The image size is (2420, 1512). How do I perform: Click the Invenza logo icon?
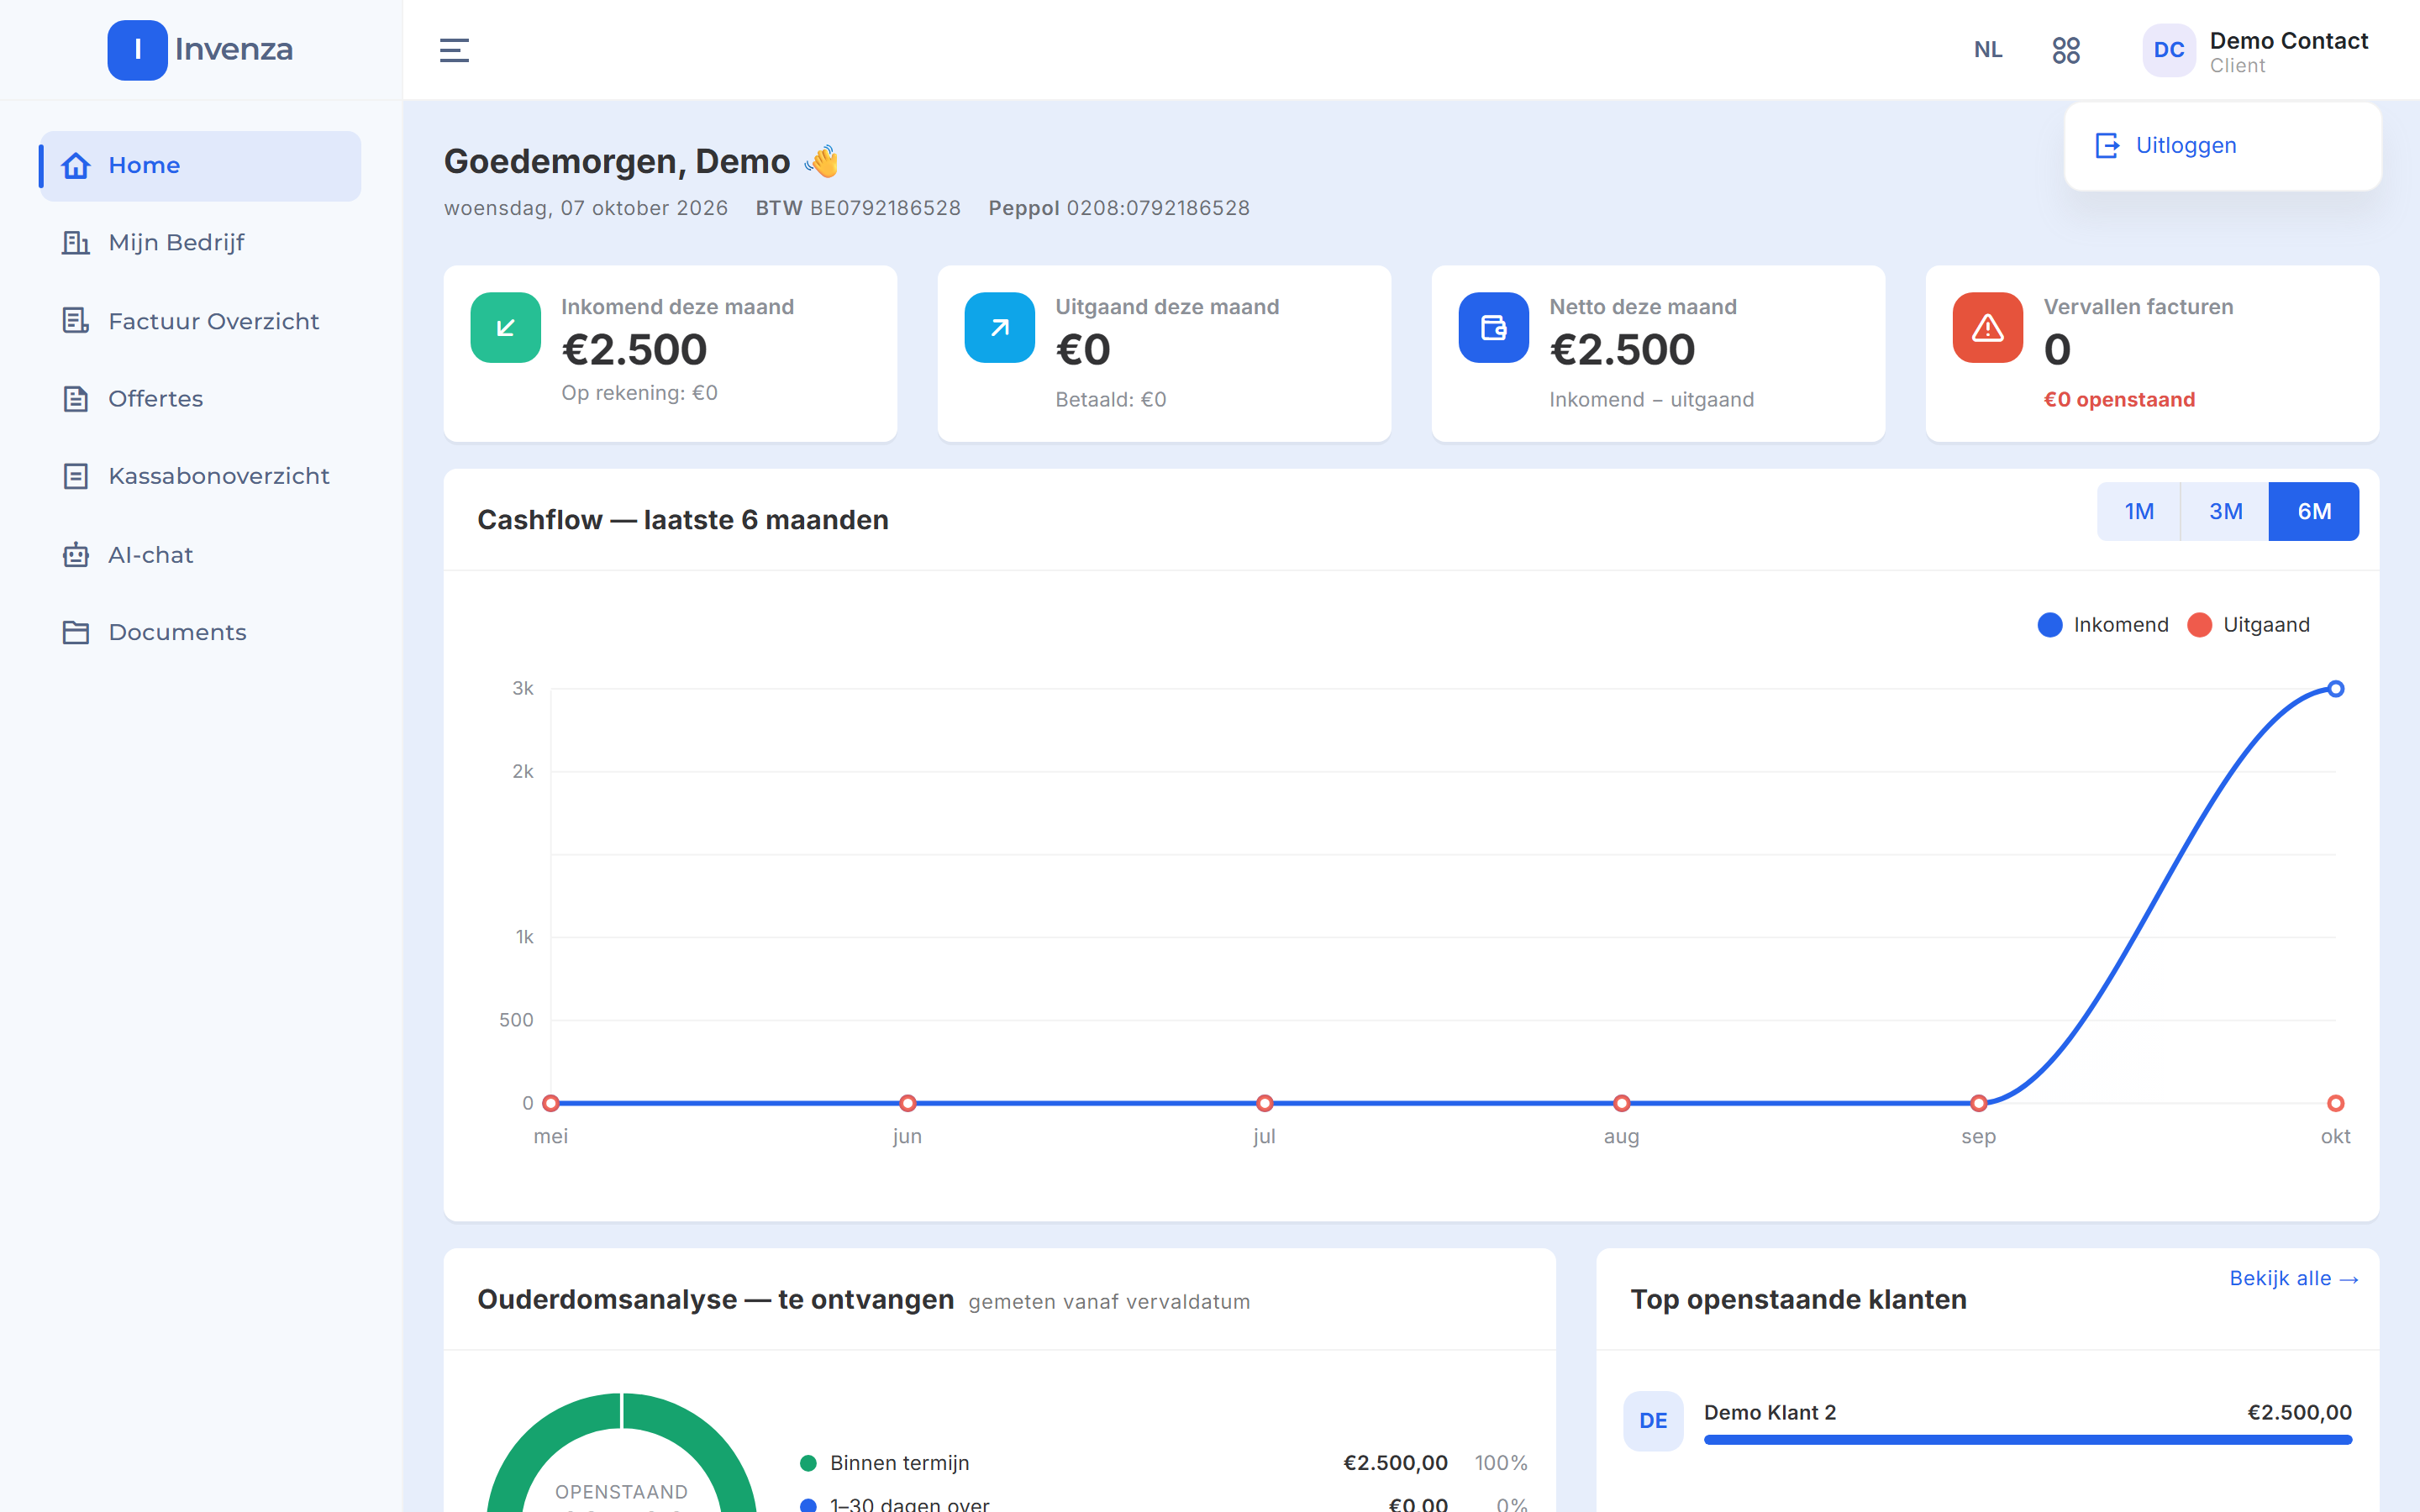[x=137, y=50]
